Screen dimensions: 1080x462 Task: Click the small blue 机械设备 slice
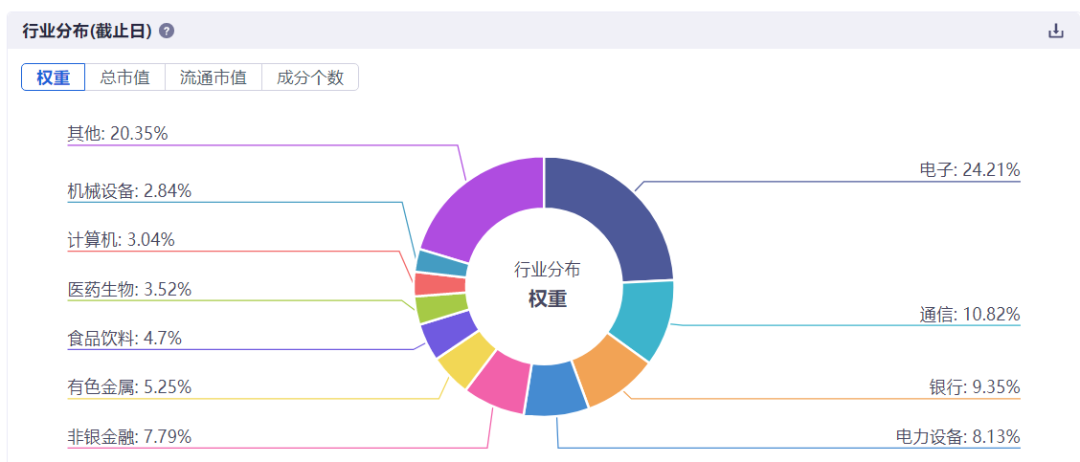442,263
